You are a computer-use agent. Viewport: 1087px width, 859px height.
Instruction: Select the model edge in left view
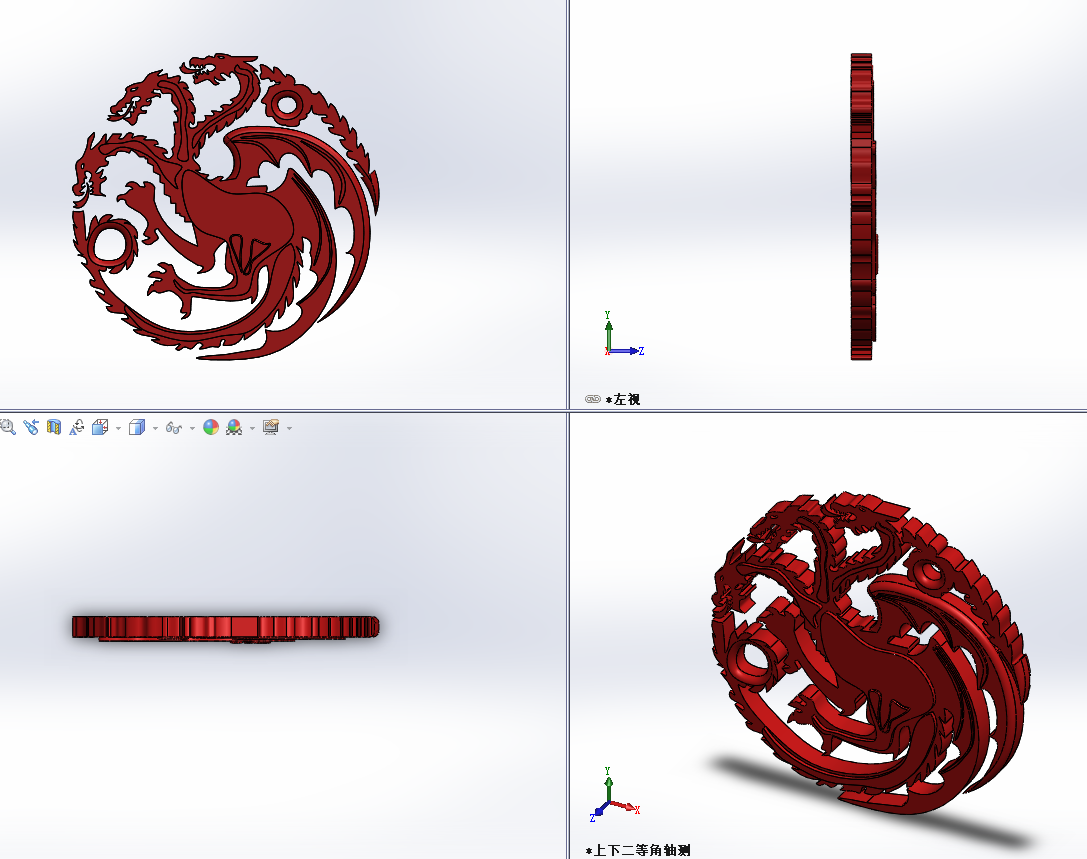coord(863,207)
